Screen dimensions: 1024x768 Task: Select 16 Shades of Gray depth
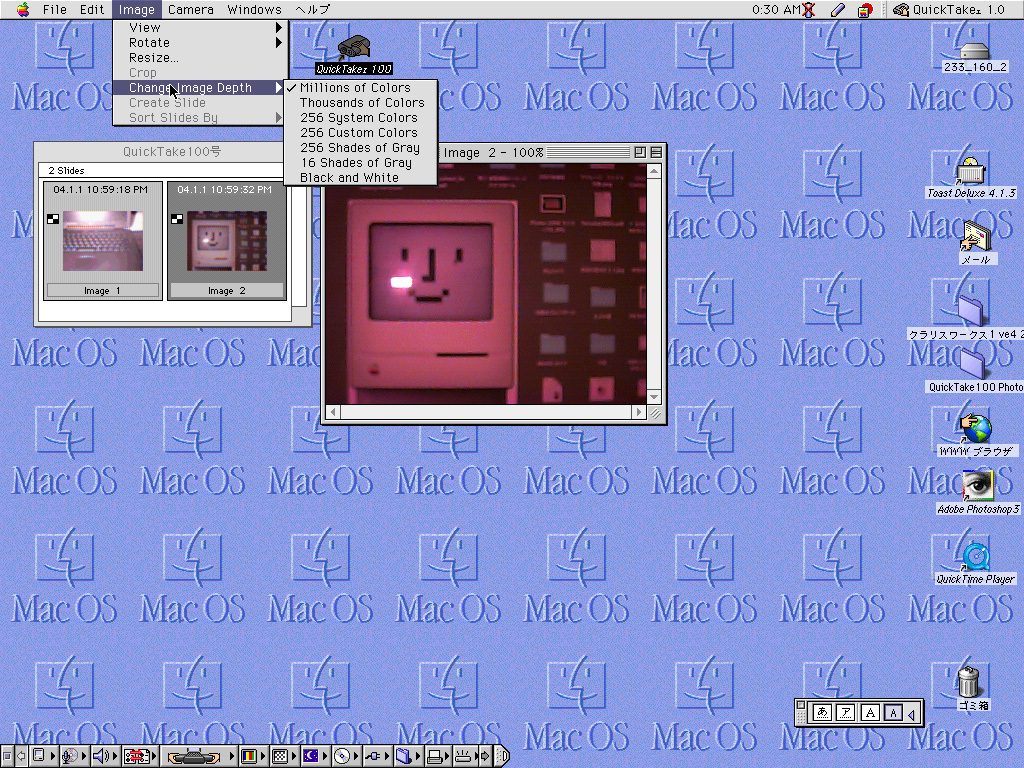360,163
